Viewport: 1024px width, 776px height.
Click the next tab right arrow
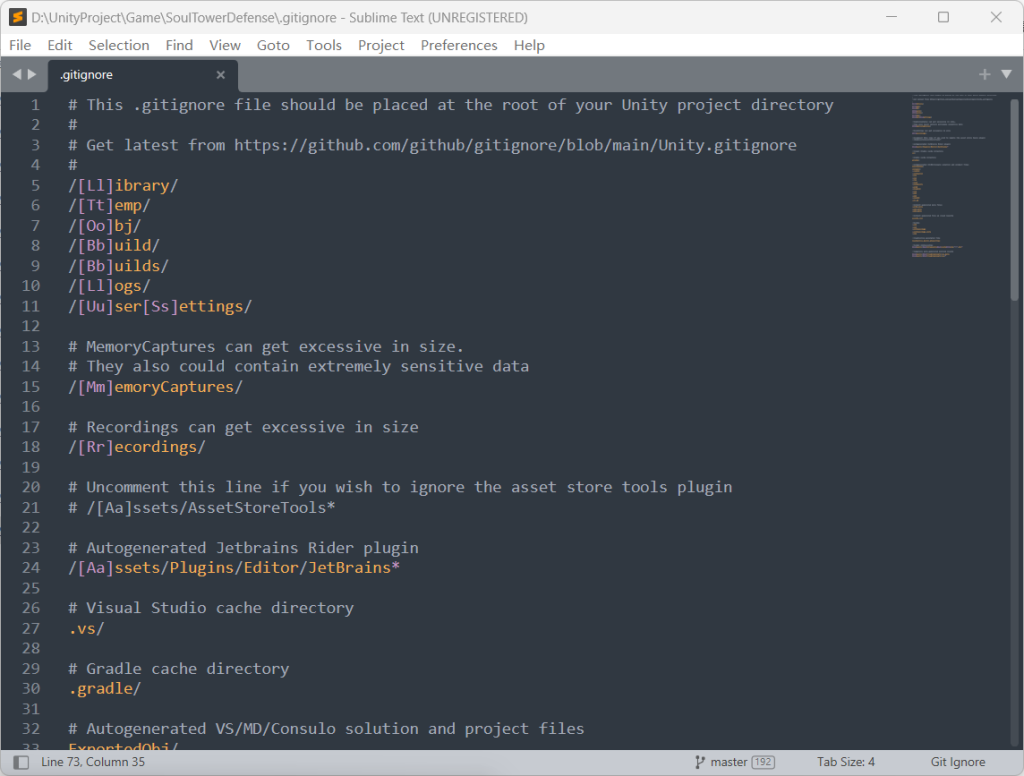(34, 74)
